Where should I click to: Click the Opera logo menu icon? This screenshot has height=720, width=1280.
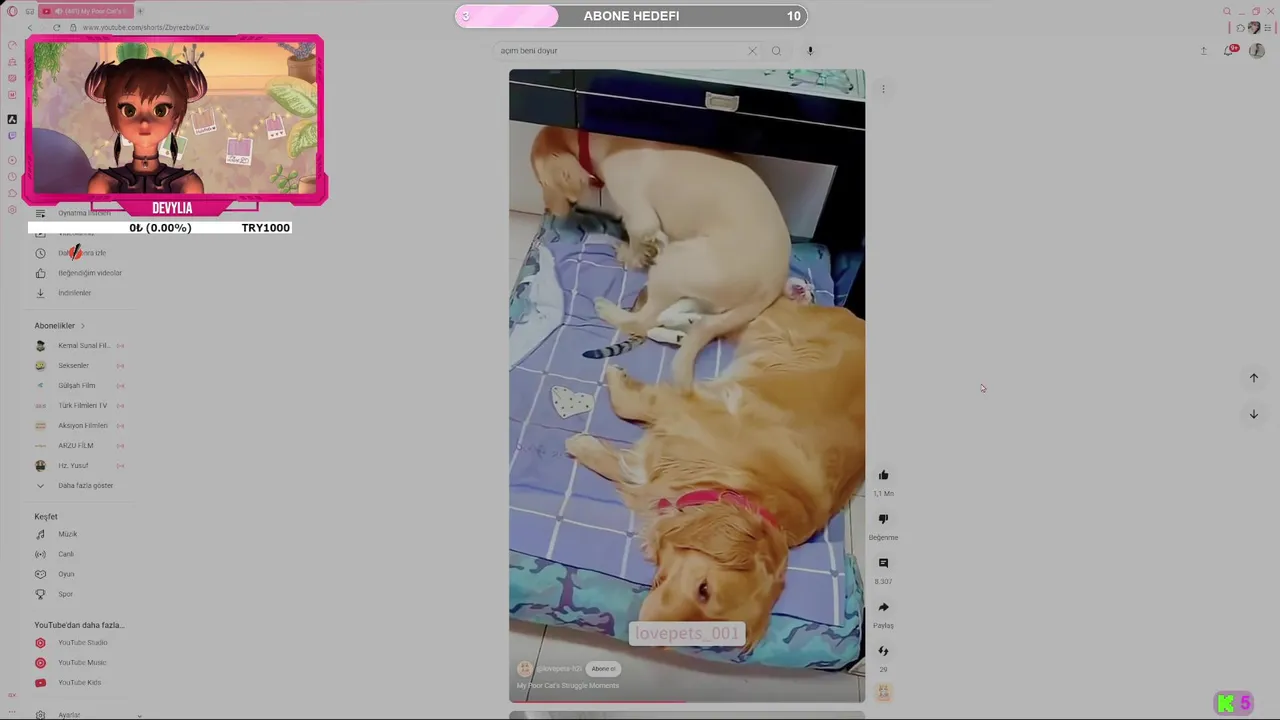tap(12, 11)
